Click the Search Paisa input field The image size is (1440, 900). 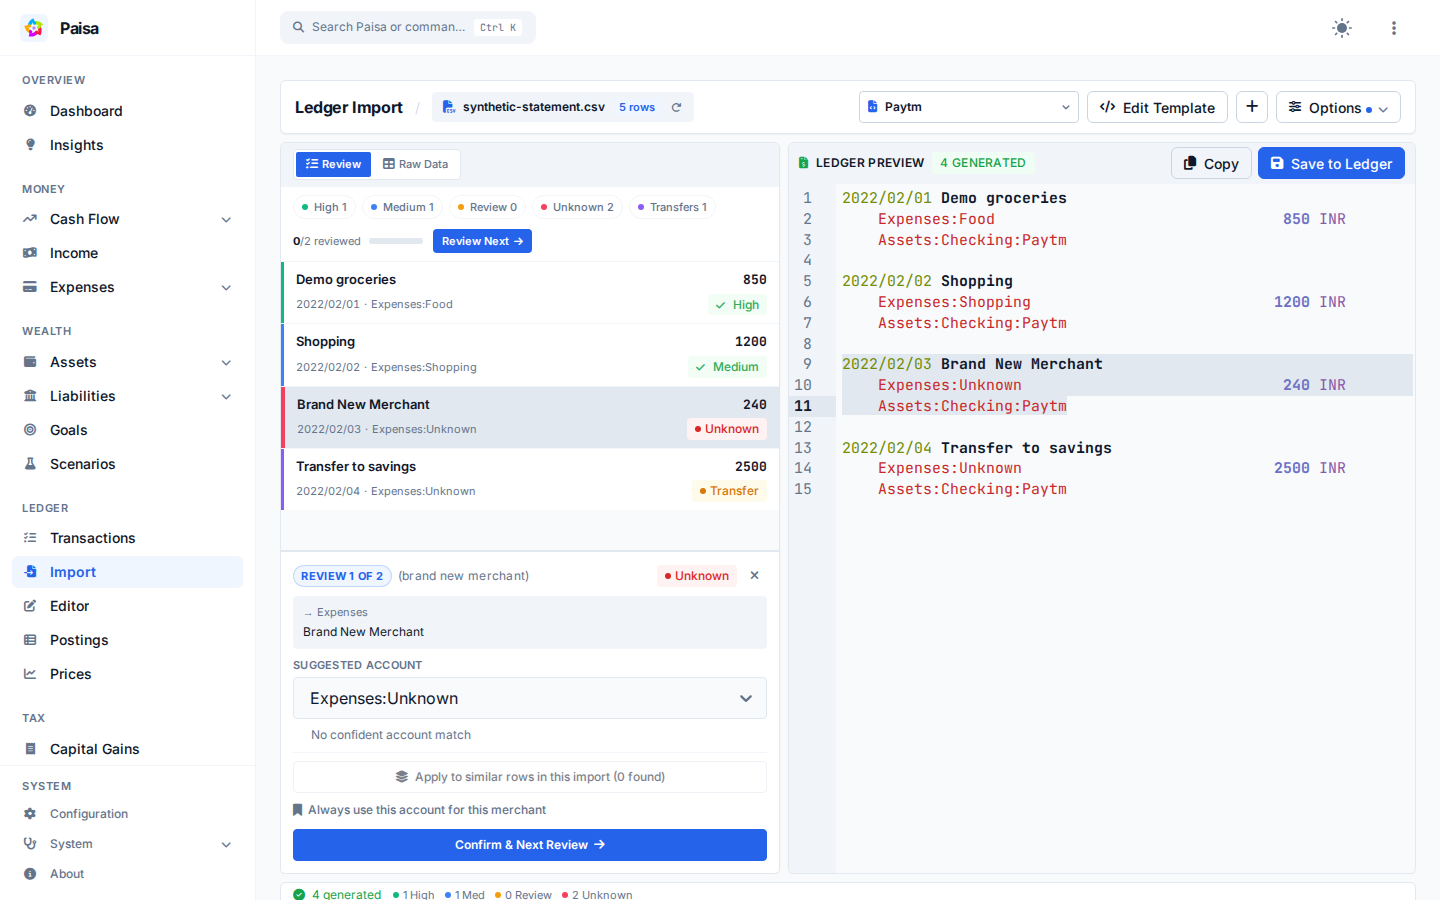tap(408, 27)
